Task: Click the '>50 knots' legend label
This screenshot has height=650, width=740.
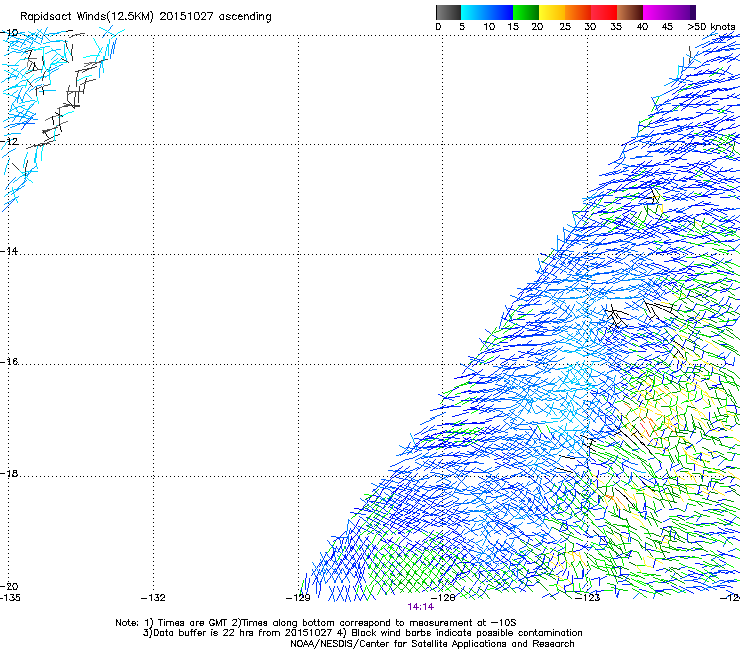Action: click(711, 27)
